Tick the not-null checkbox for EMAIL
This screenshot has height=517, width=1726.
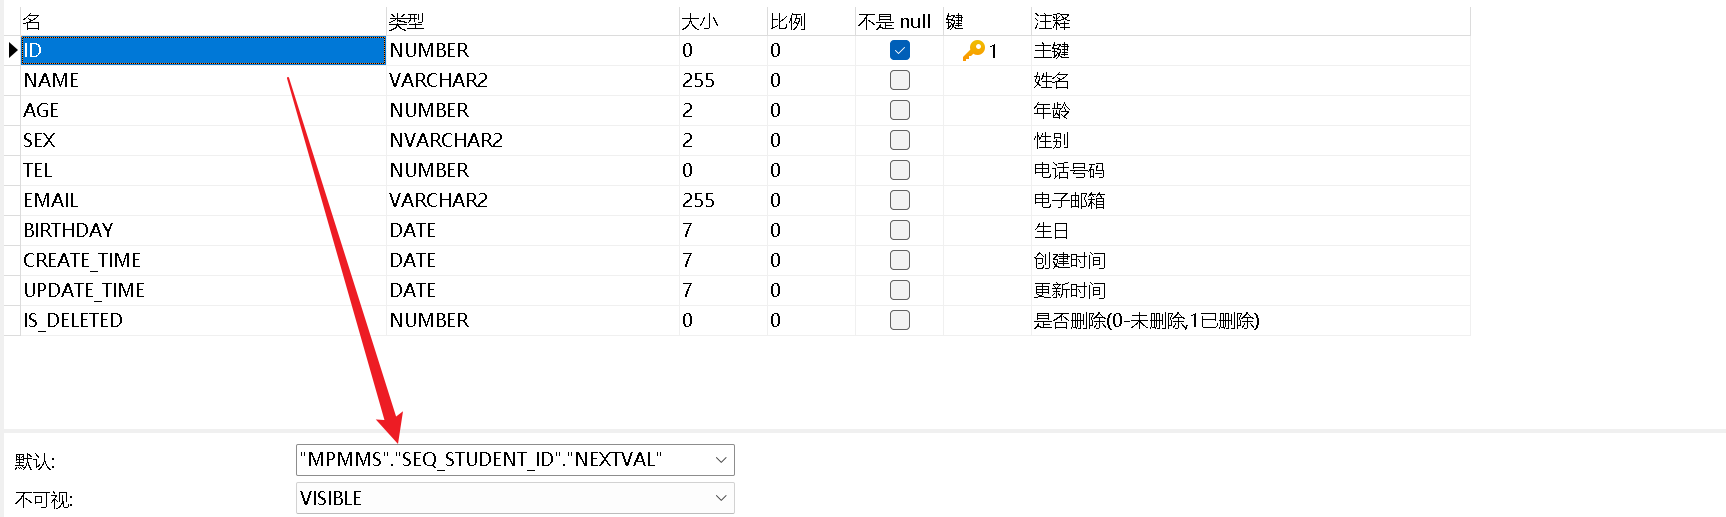coord(900,200)
